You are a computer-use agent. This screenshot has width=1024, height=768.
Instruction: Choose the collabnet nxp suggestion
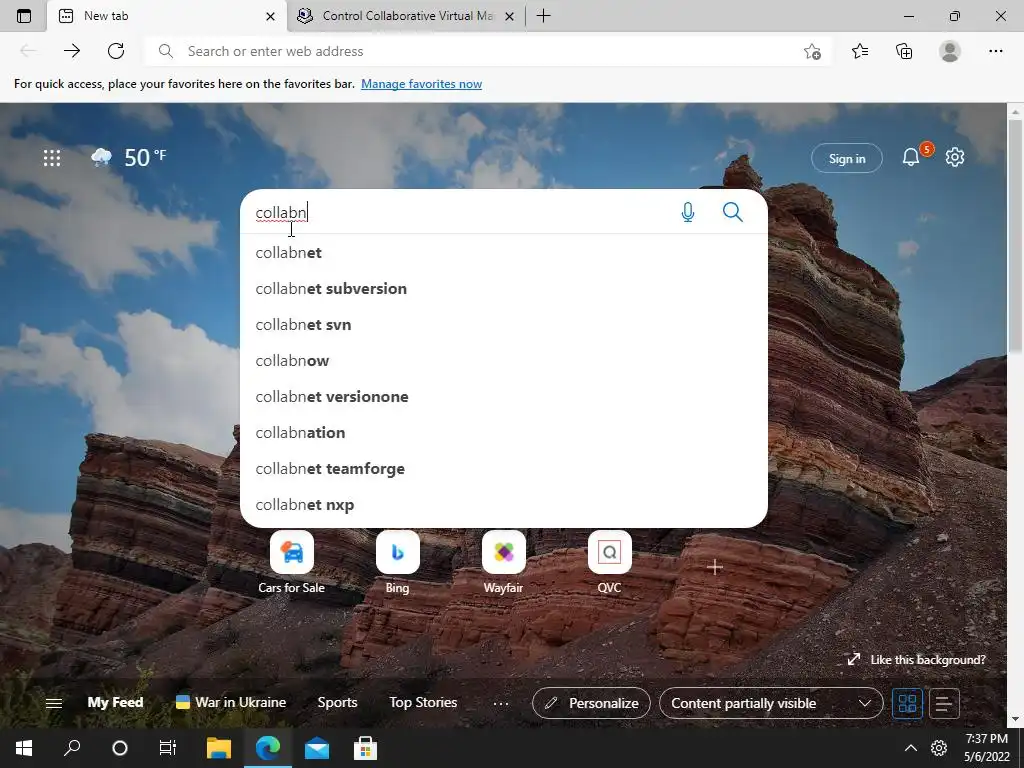click(504, 505)
